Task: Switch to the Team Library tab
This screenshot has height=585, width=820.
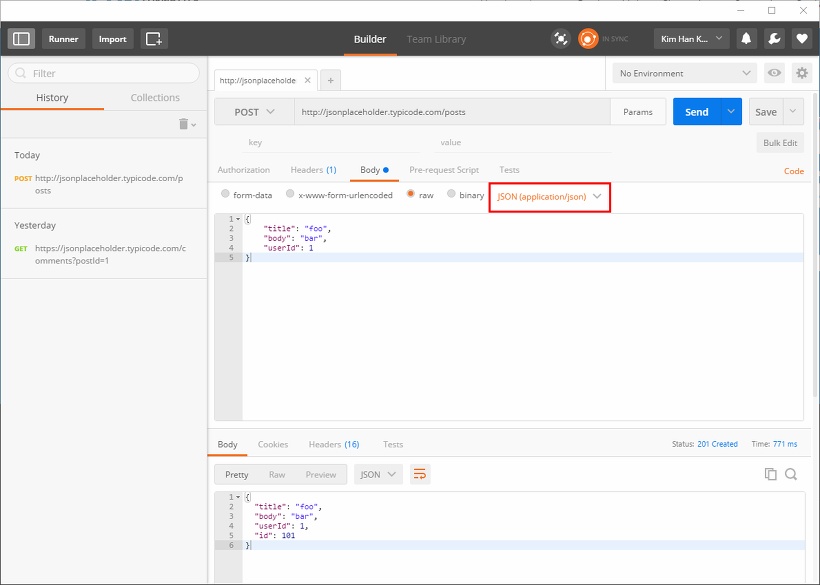Action: pos(436,39)
